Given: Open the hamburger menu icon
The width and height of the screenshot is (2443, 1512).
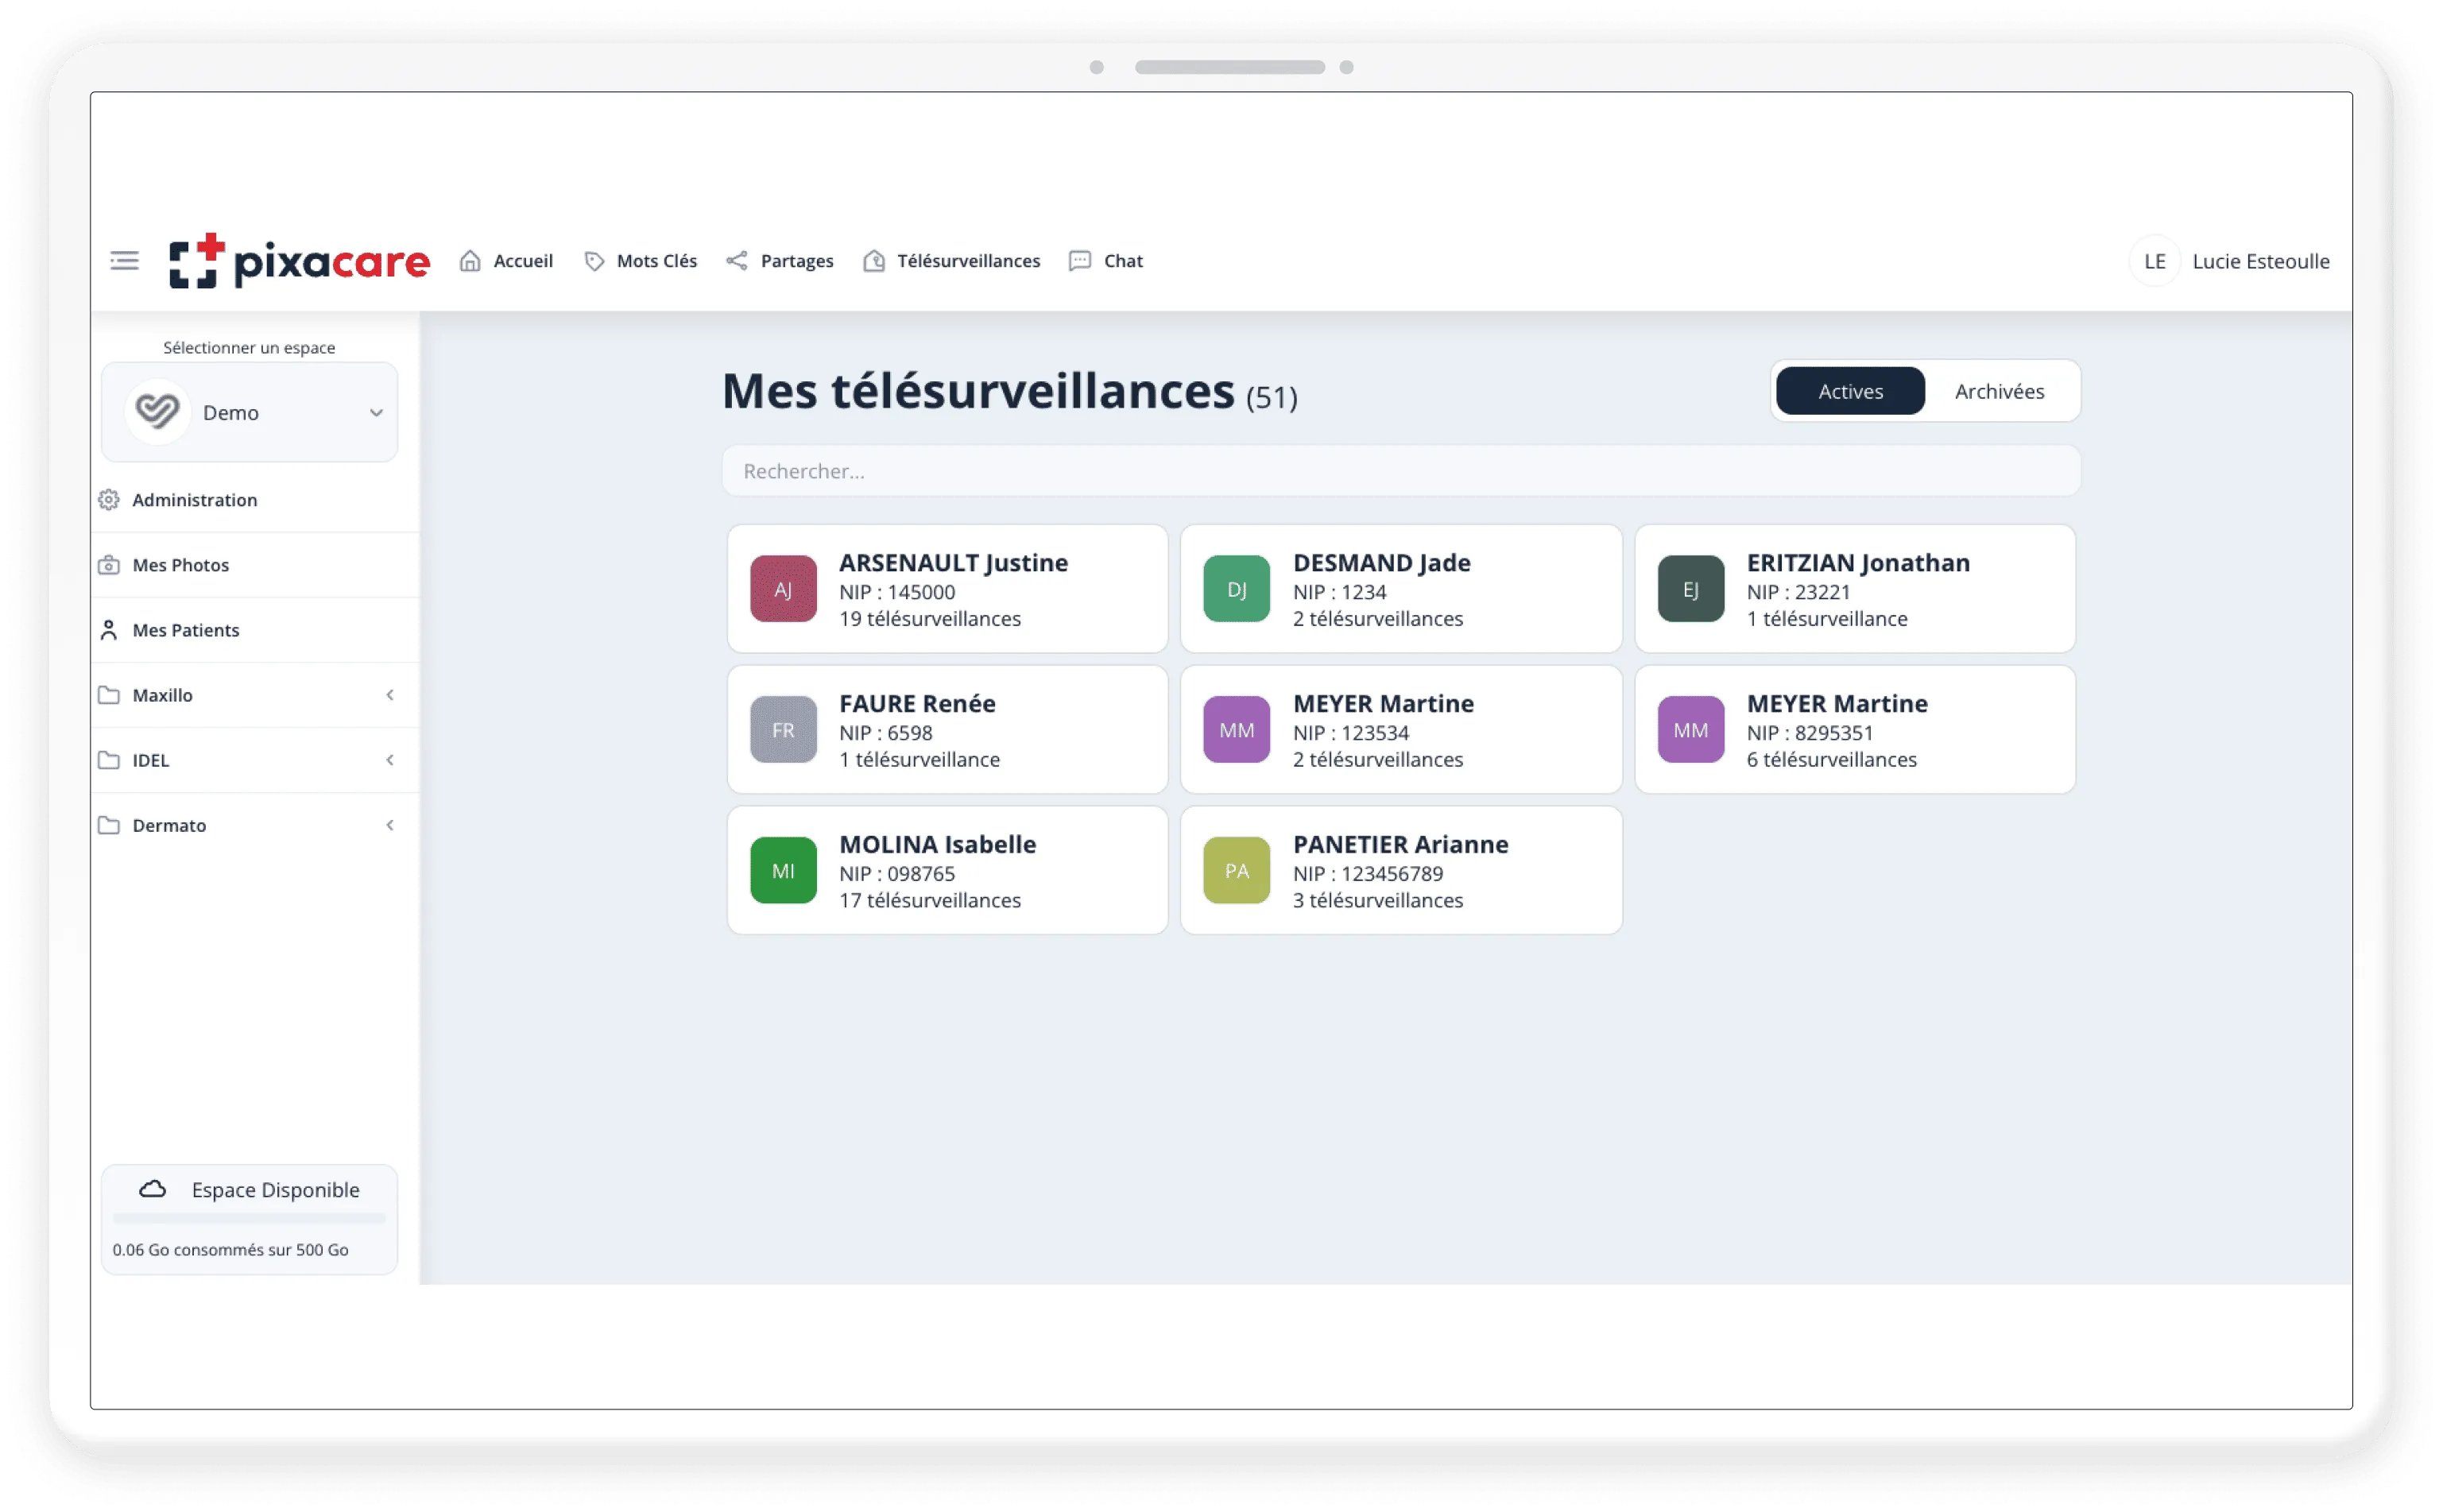Looking at the screenshot, I should pyautogui.click(x=124, y=261).
